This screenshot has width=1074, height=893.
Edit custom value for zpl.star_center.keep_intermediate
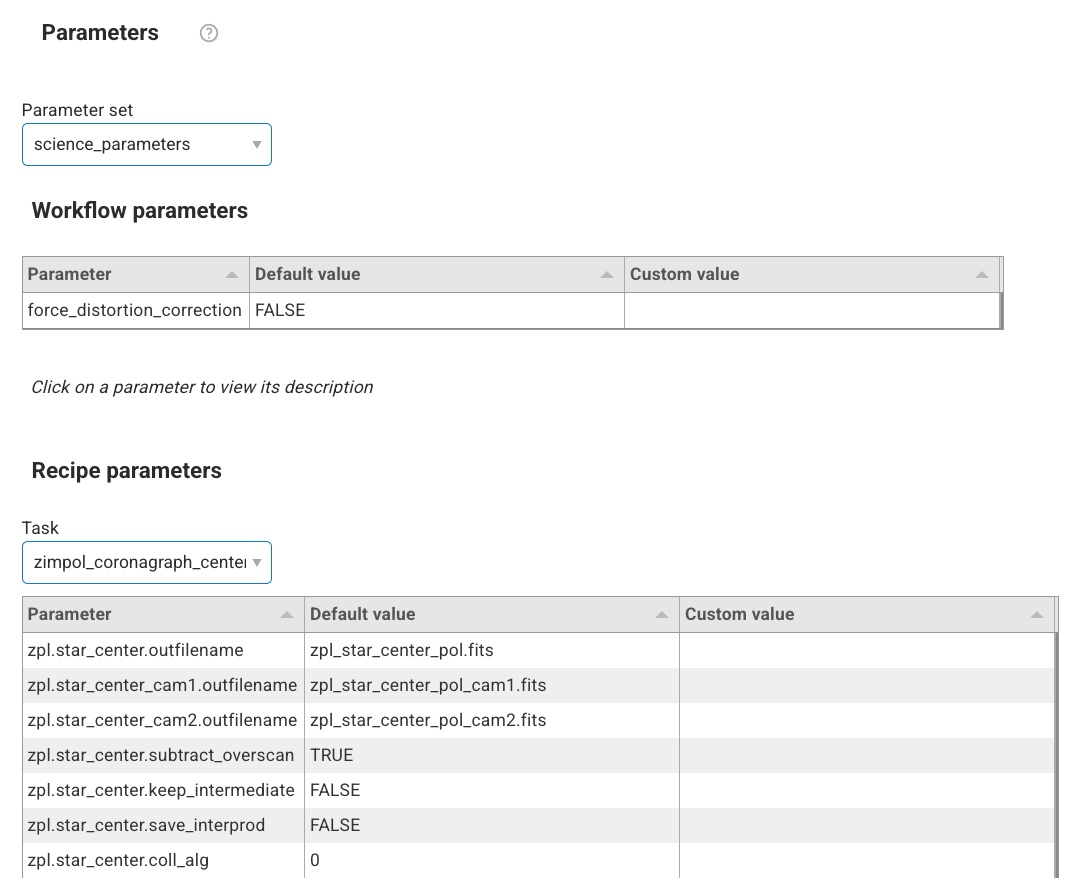click(x=866, y=790)
